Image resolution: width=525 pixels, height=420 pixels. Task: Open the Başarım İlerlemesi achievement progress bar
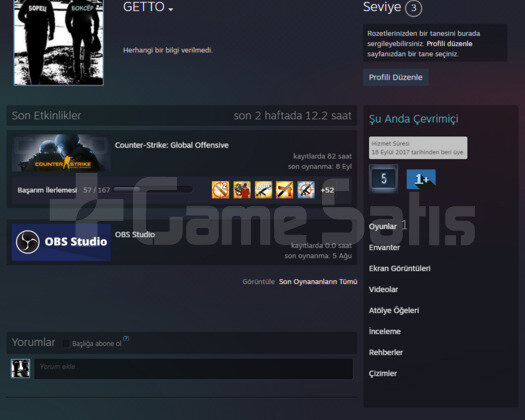point(153,190)
